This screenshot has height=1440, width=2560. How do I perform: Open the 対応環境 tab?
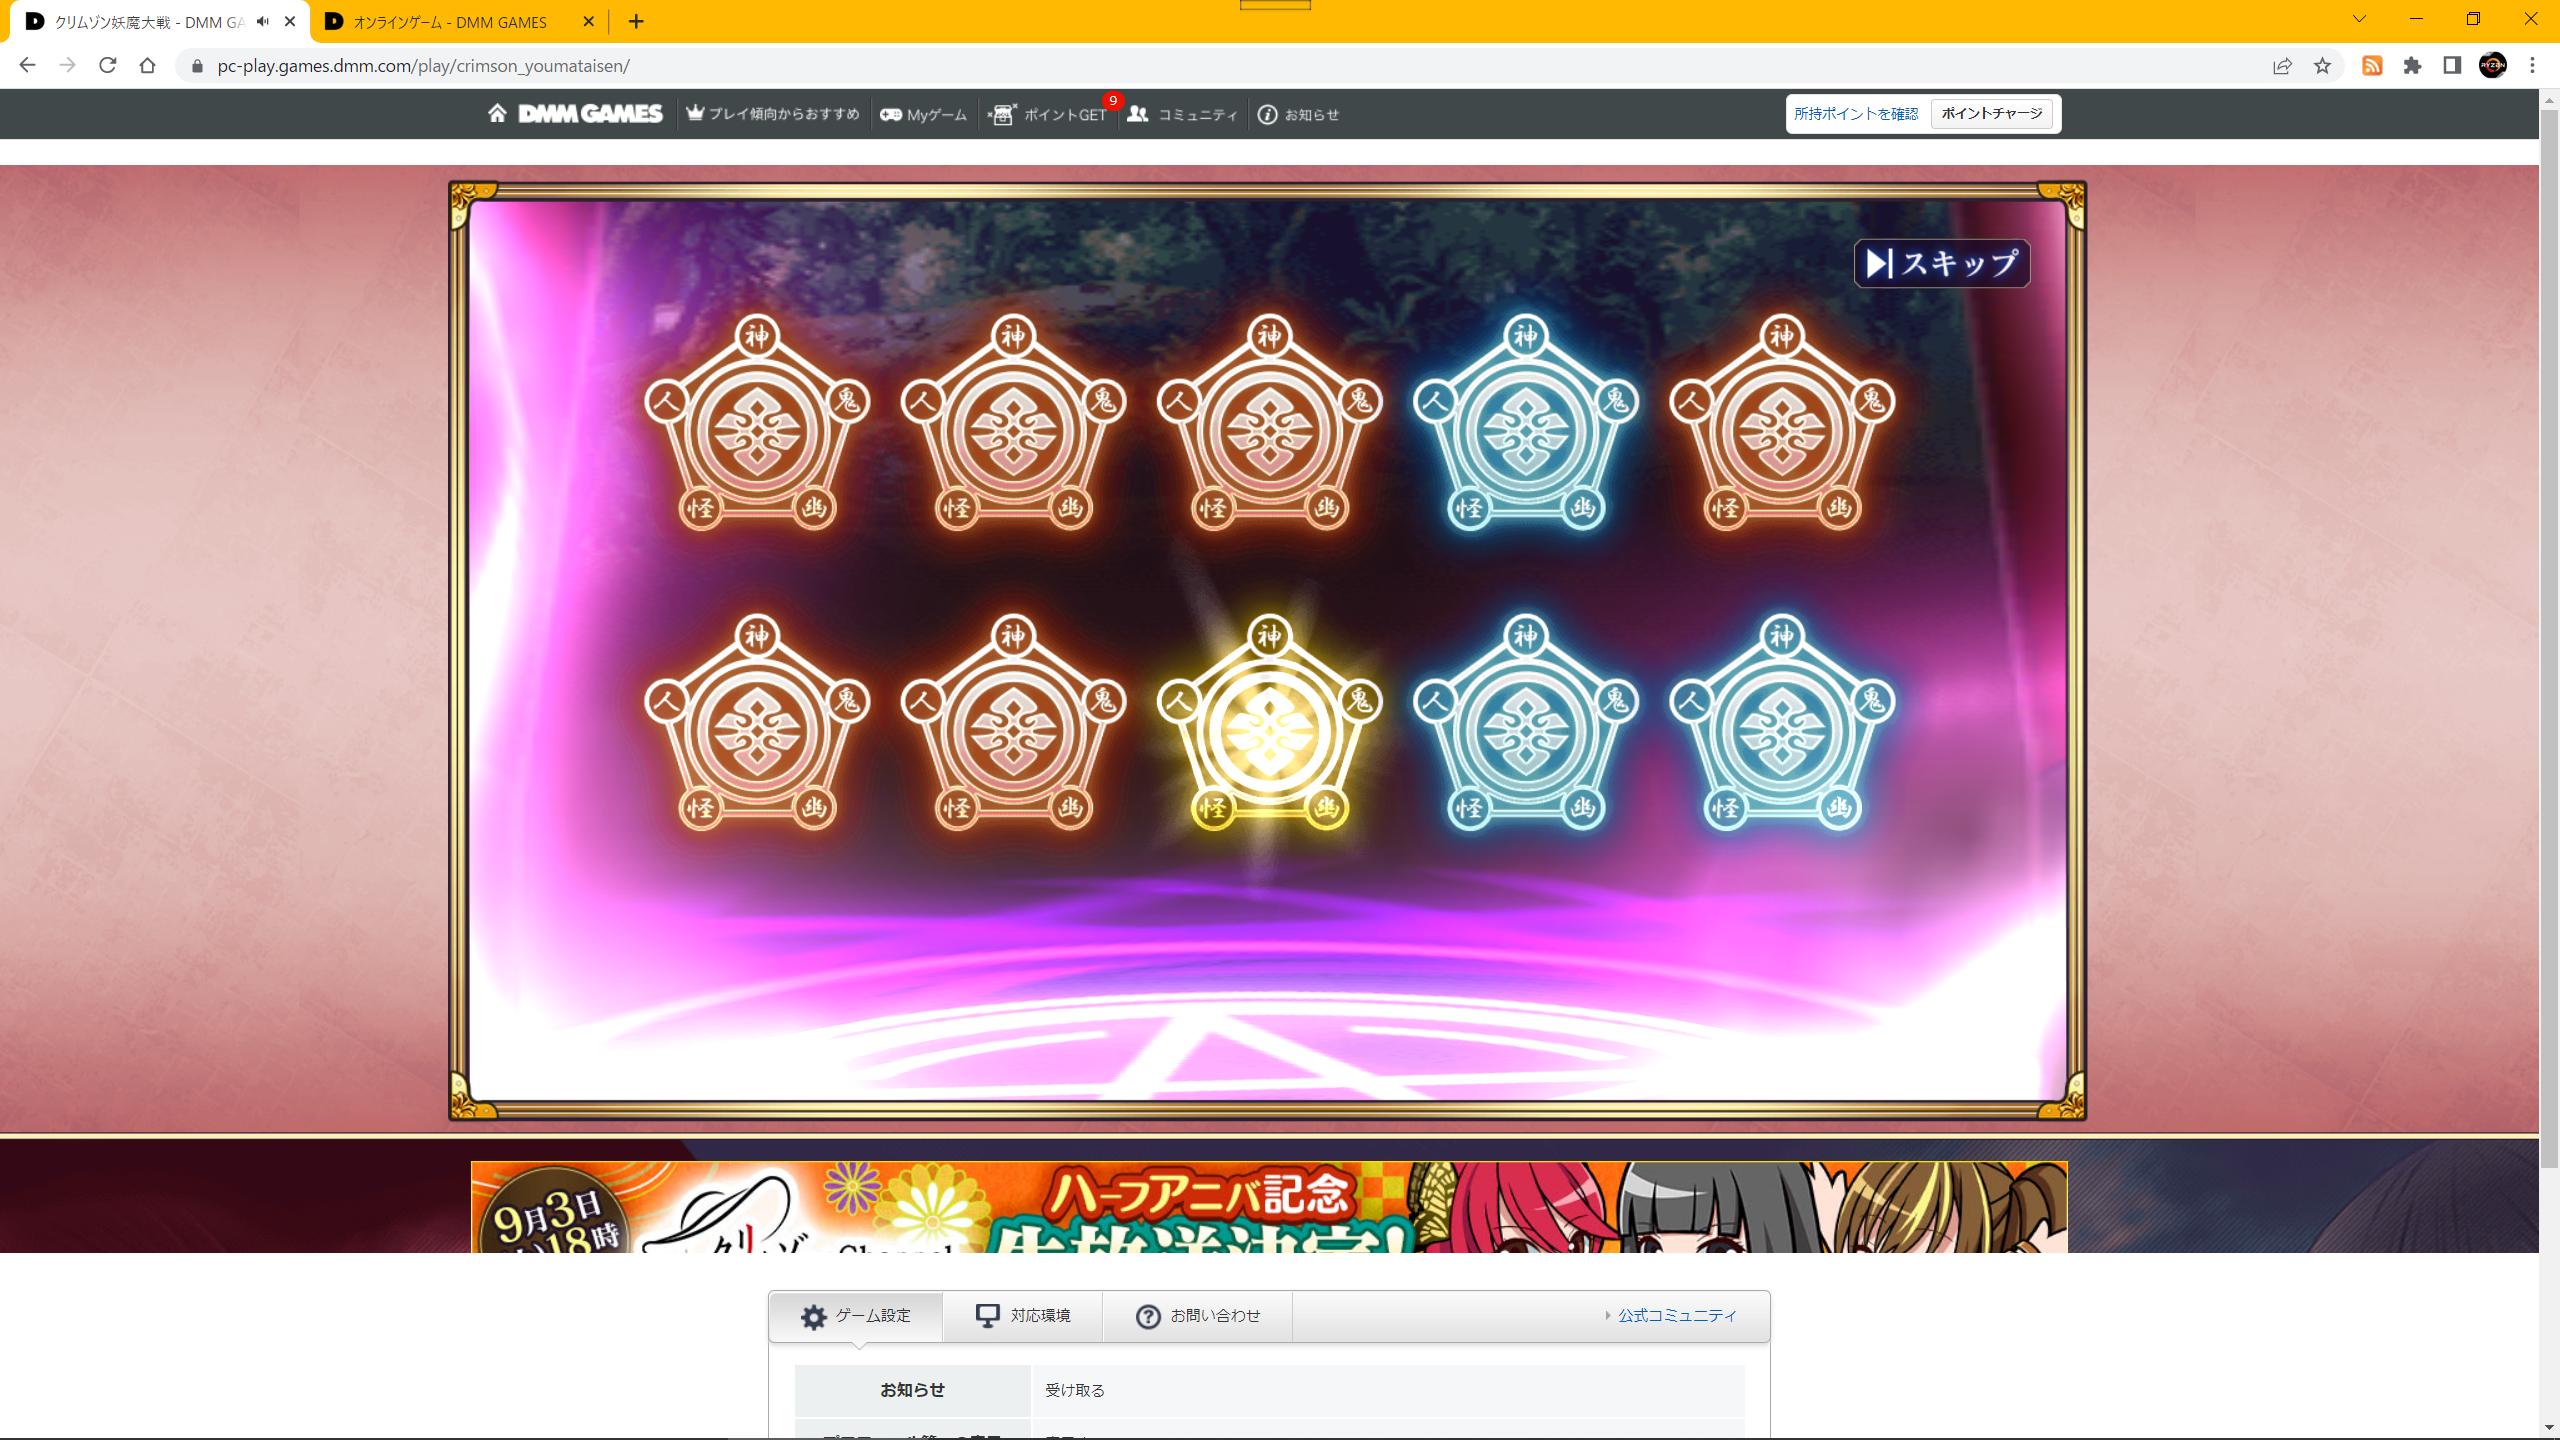click(1023, 1316)
